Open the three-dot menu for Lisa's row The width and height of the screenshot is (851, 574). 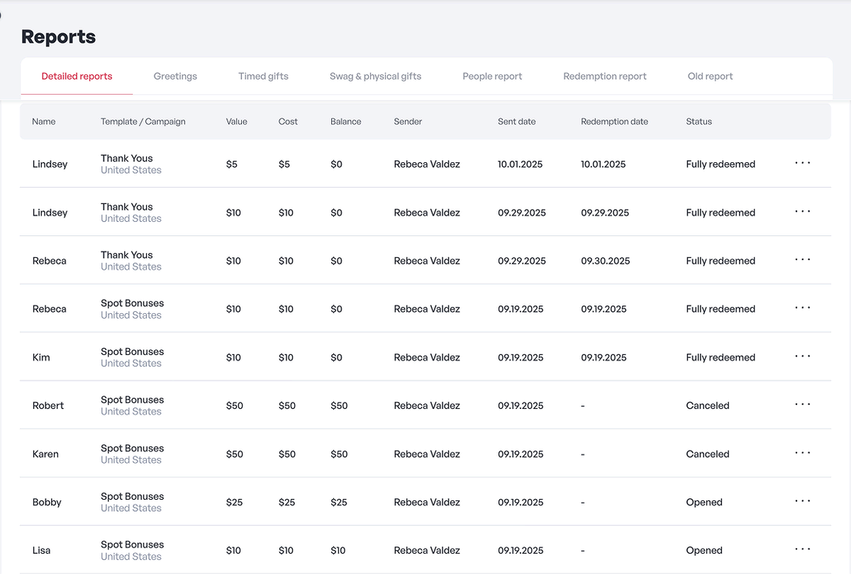[x=802, y=549]
